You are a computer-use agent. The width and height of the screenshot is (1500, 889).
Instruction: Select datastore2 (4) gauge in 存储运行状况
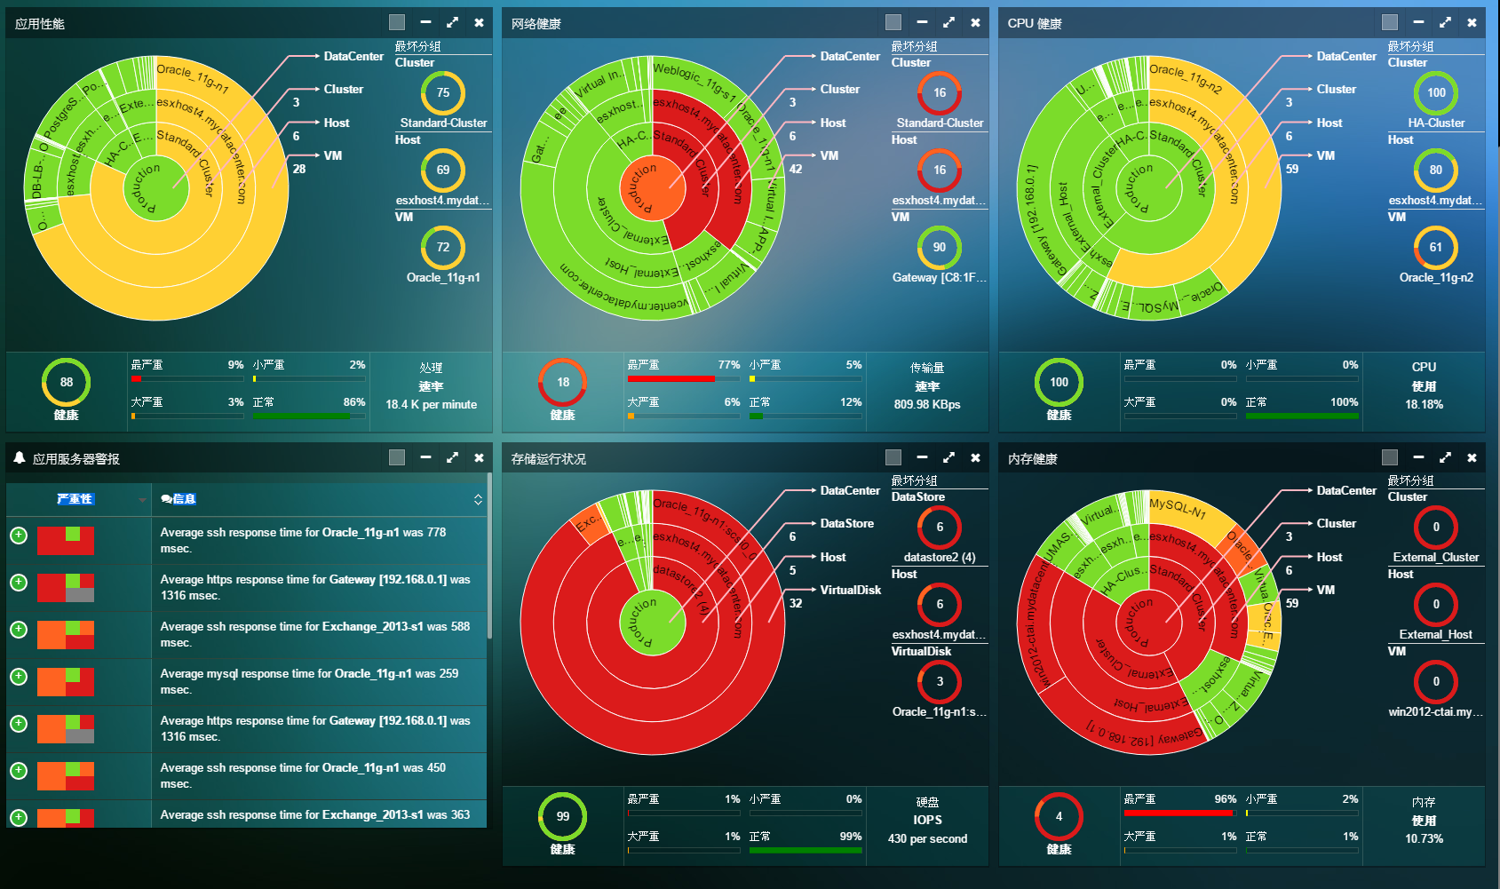(939, 527)
